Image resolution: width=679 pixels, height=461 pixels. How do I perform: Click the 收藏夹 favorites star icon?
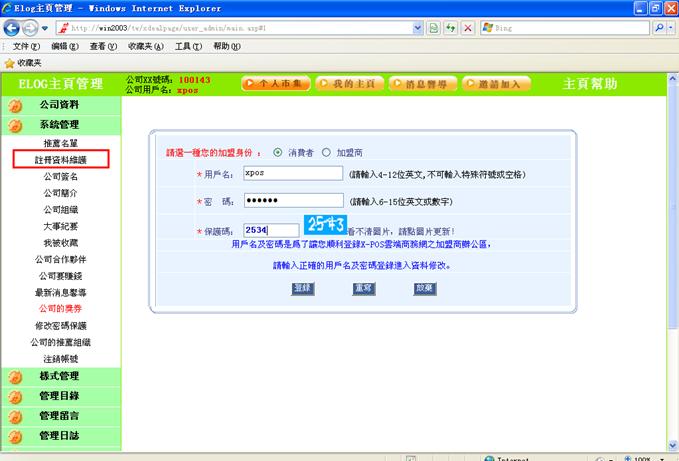(9, 62)
